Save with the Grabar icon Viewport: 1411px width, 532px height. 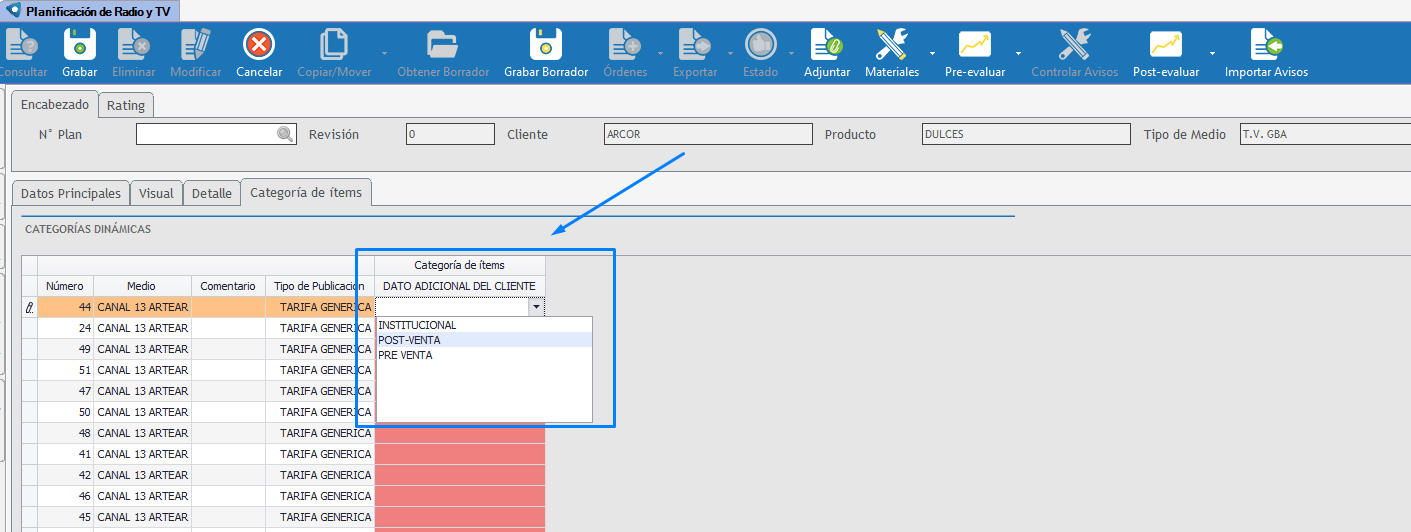pos(80,46)
